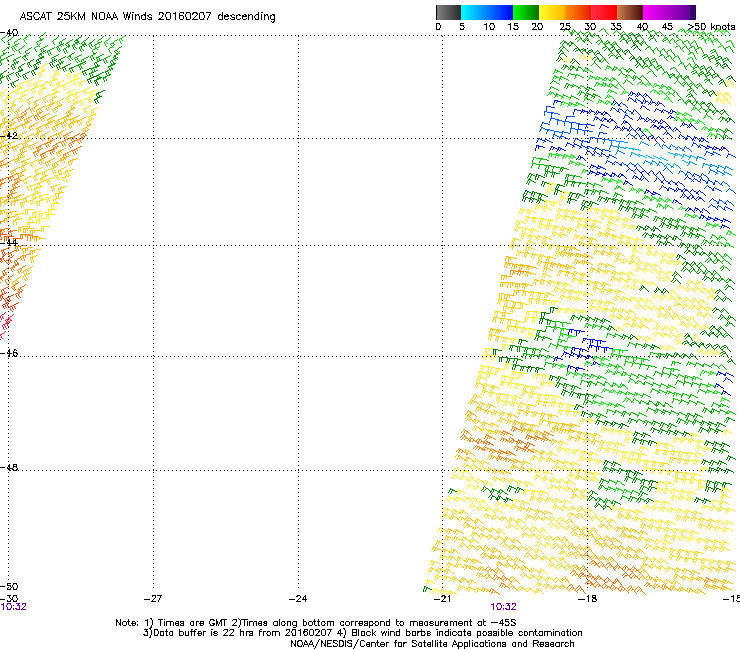Click the '>50 knots' legend label
740x650 pixels.
(x=711, y=27)
